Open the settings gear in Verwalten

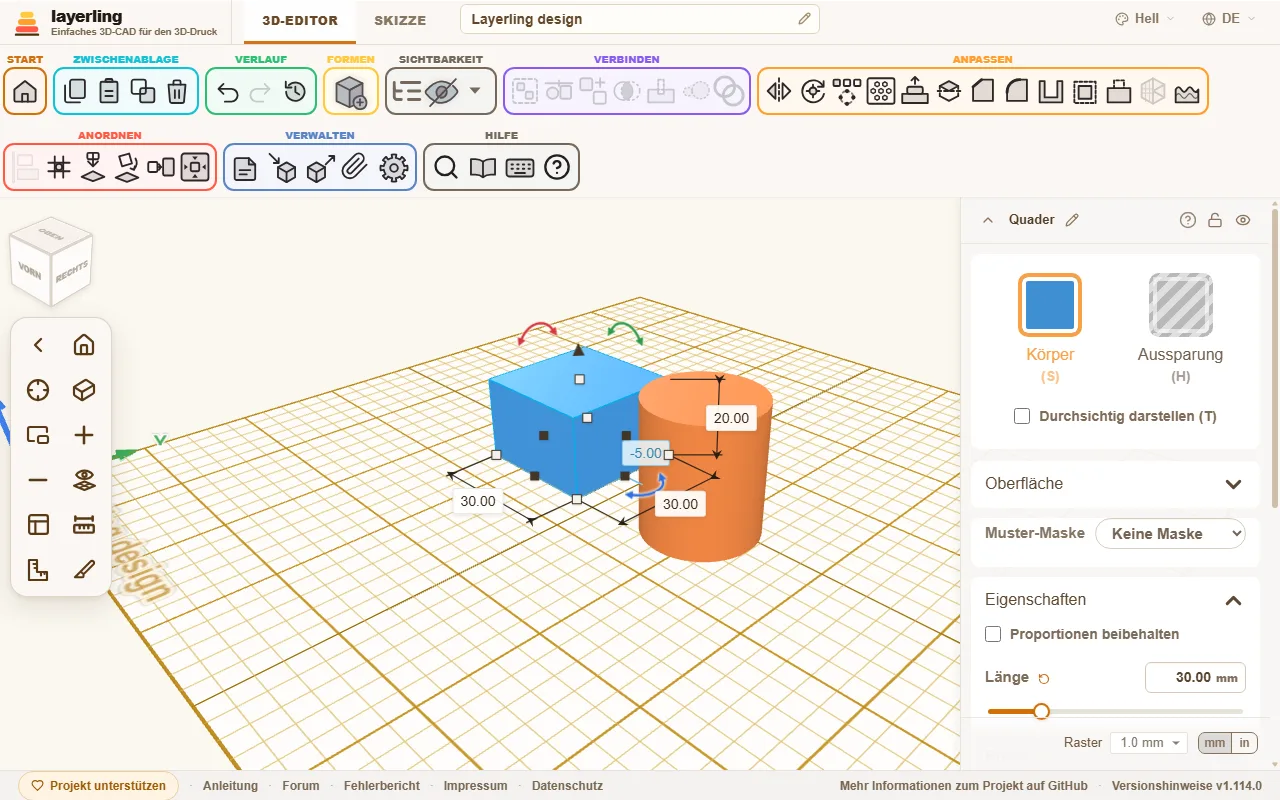(394, 168)
